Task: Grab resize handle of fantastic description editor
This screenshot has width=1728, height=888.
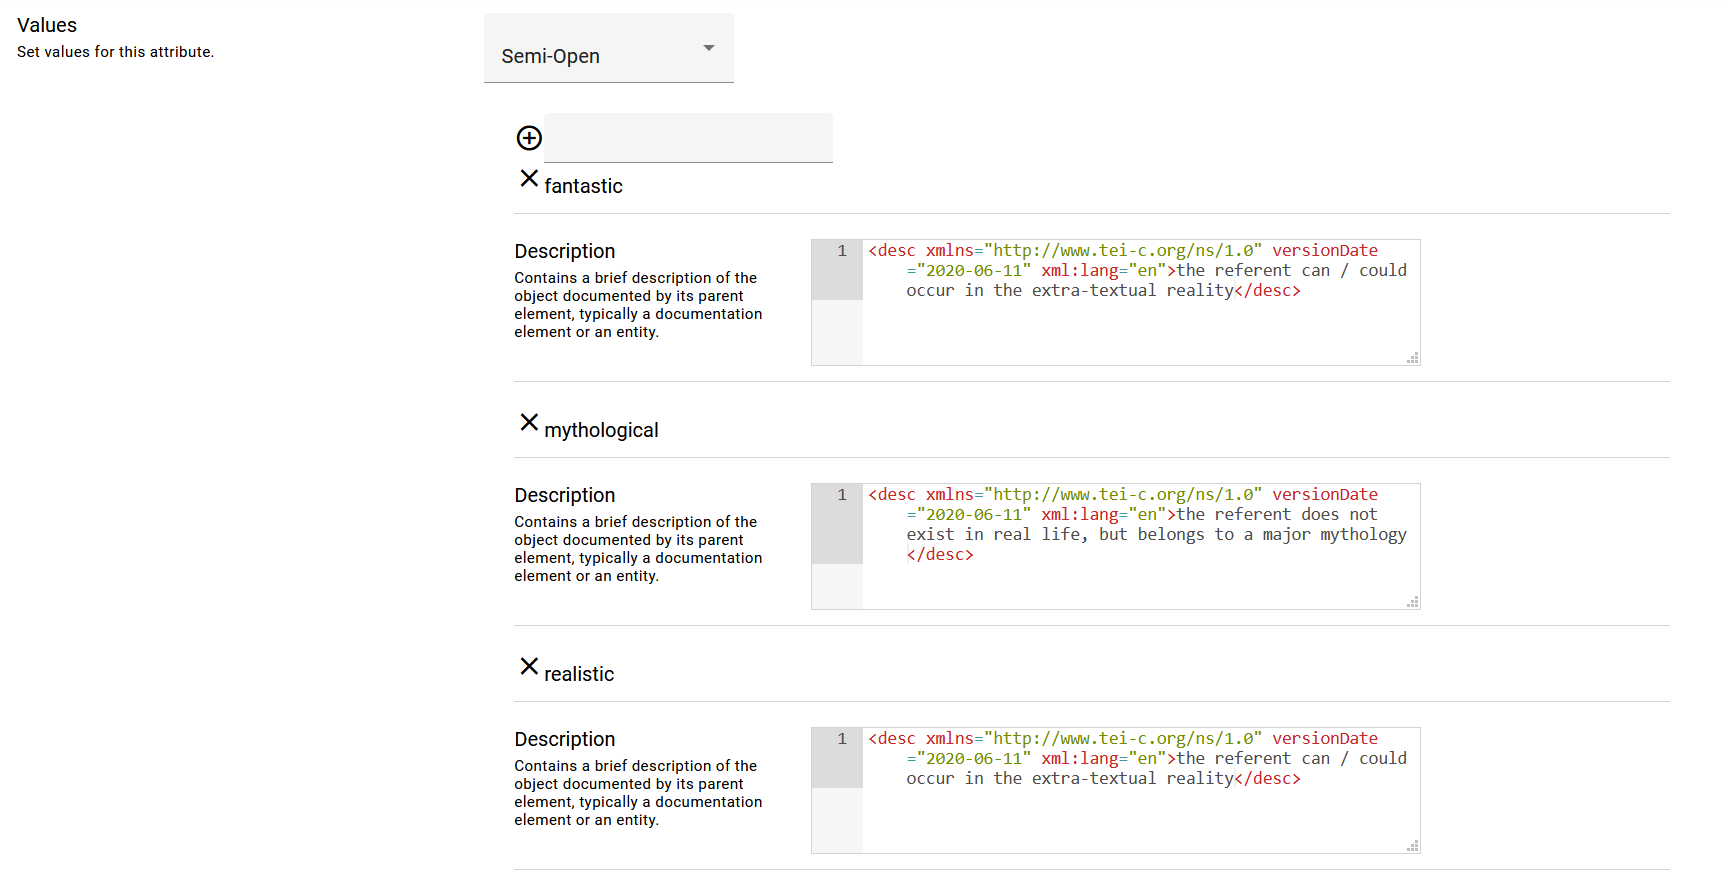Action: pos(1412,358)
